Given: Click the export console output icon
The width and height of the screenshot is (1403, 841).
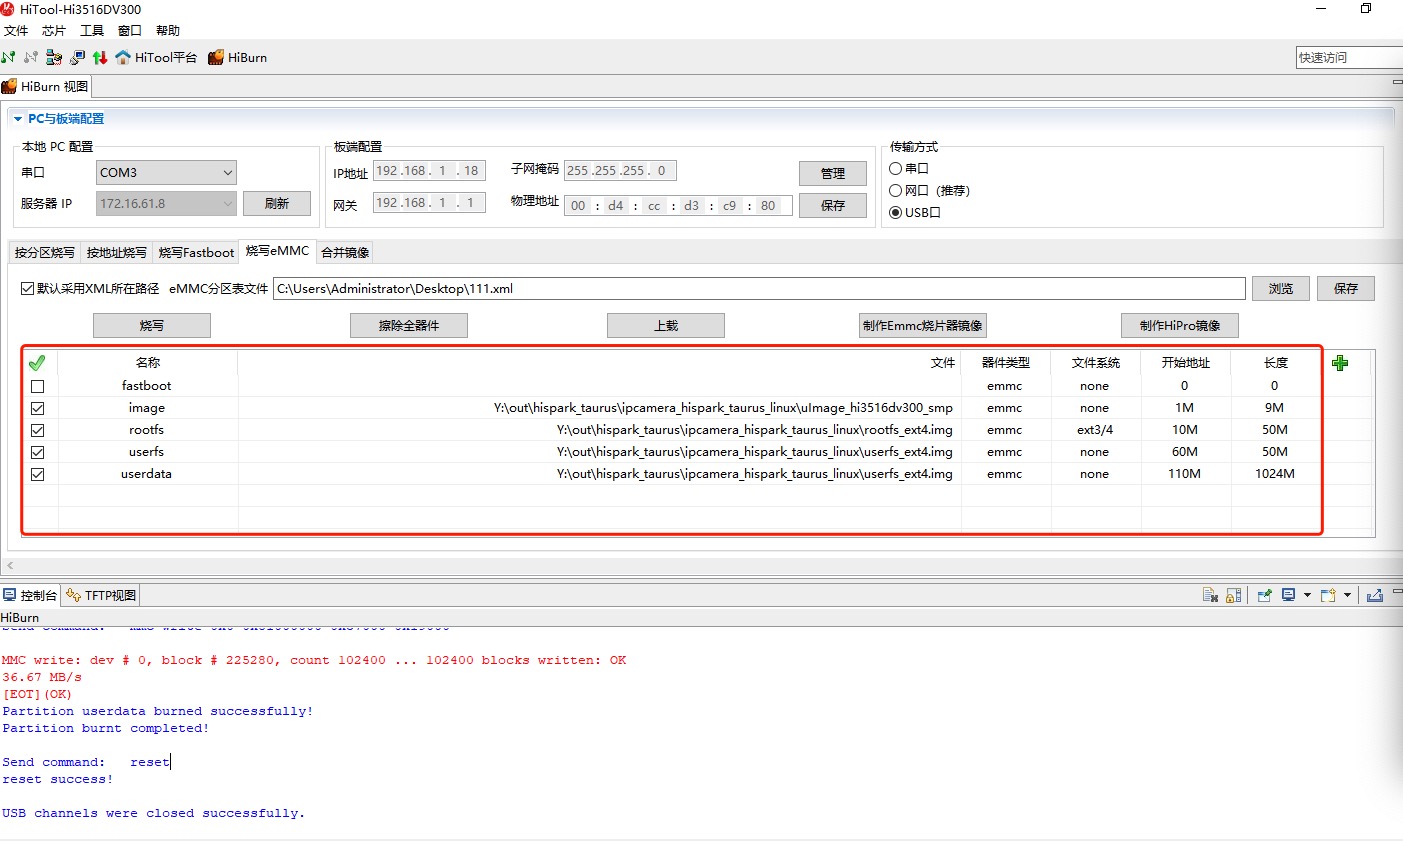Looking at the screenshot, I should point(1375,595).
